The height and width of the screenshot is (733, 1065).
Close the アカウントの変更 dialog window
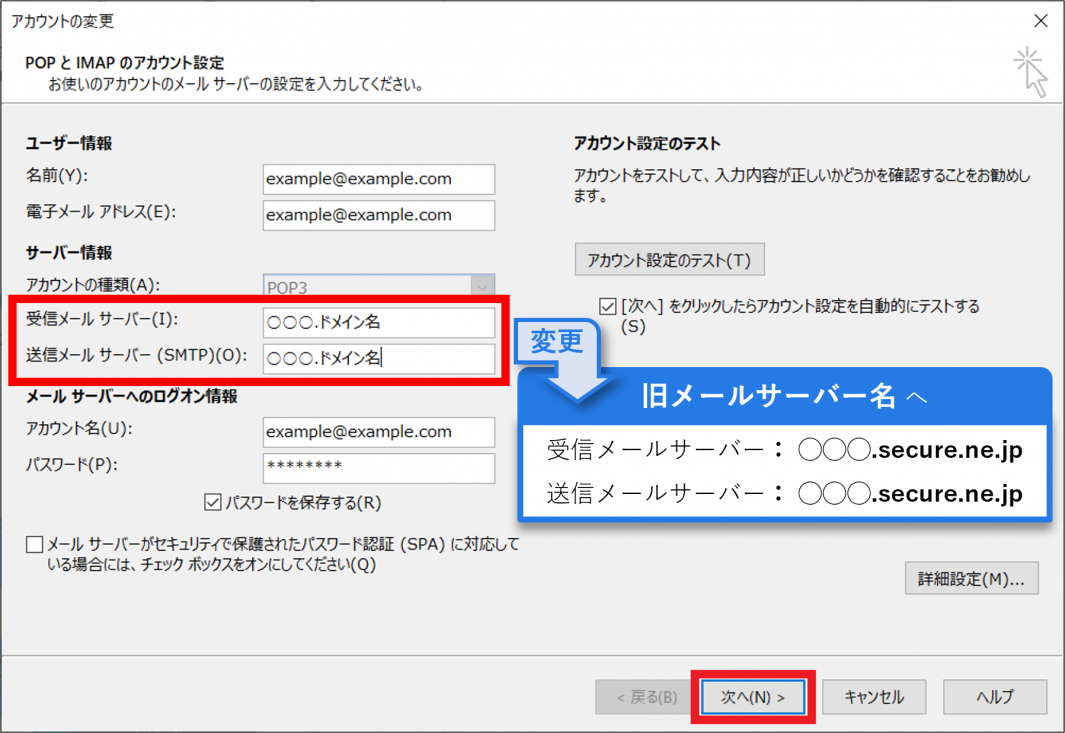(1040, 21)
